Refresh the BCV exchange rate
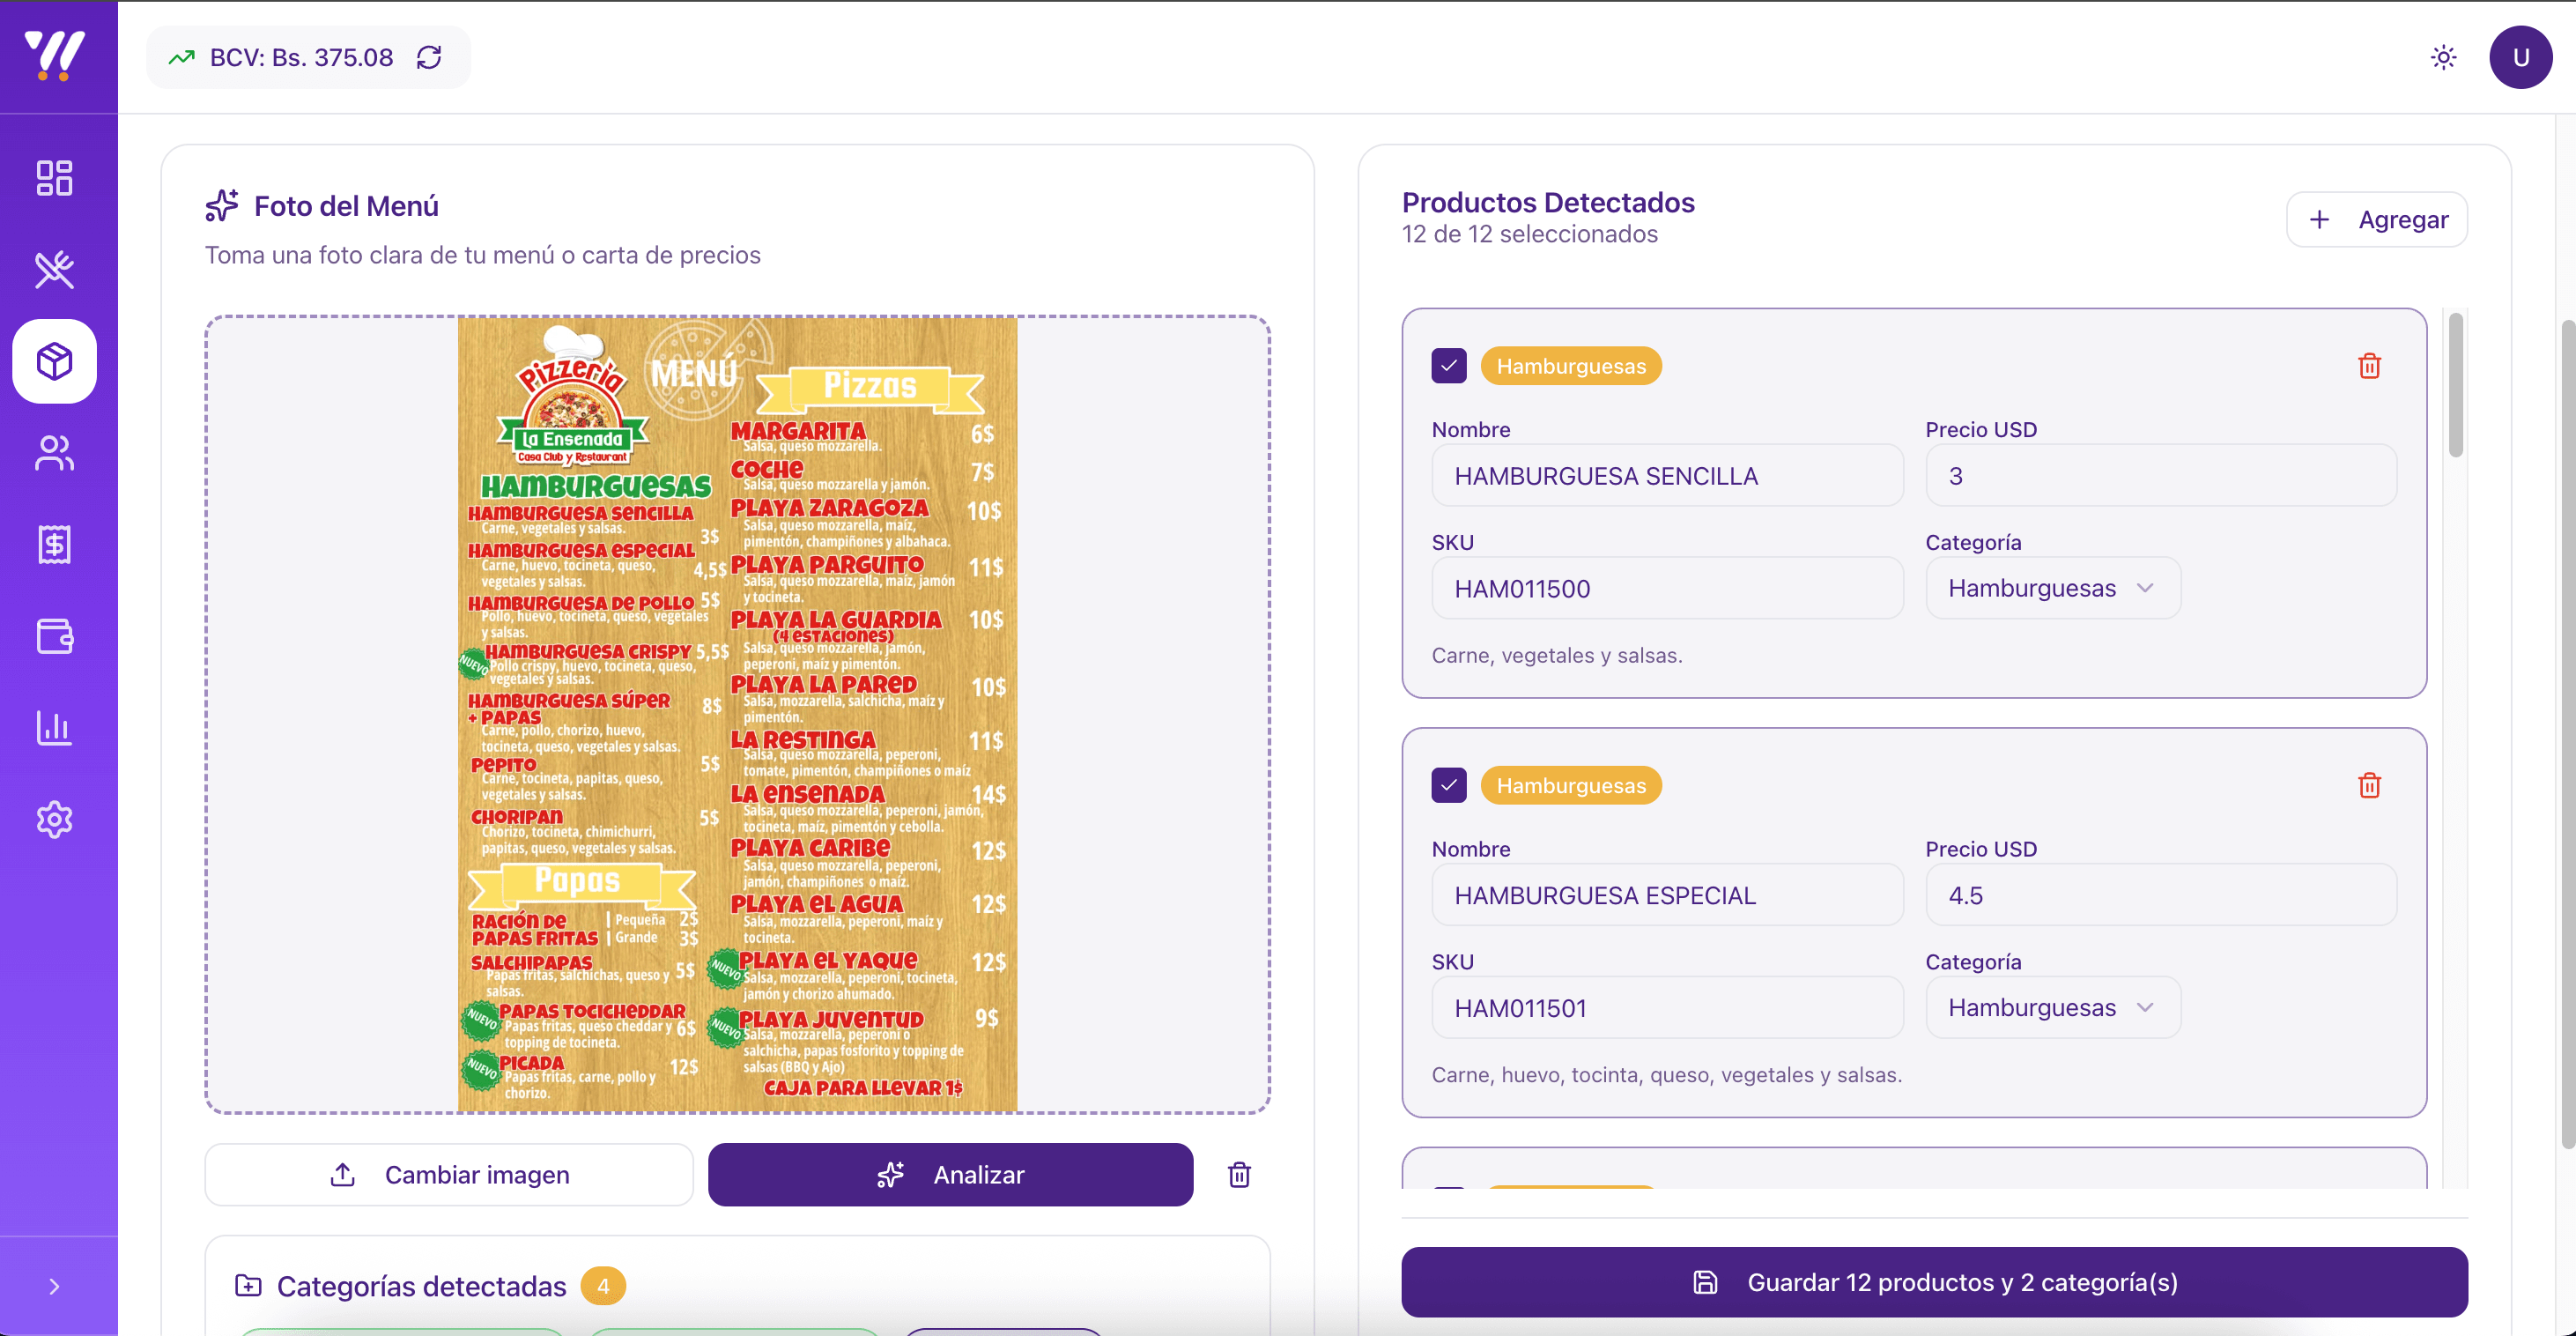Image resolution: width=2576 pixels, height=1336 pixels. 429,57
